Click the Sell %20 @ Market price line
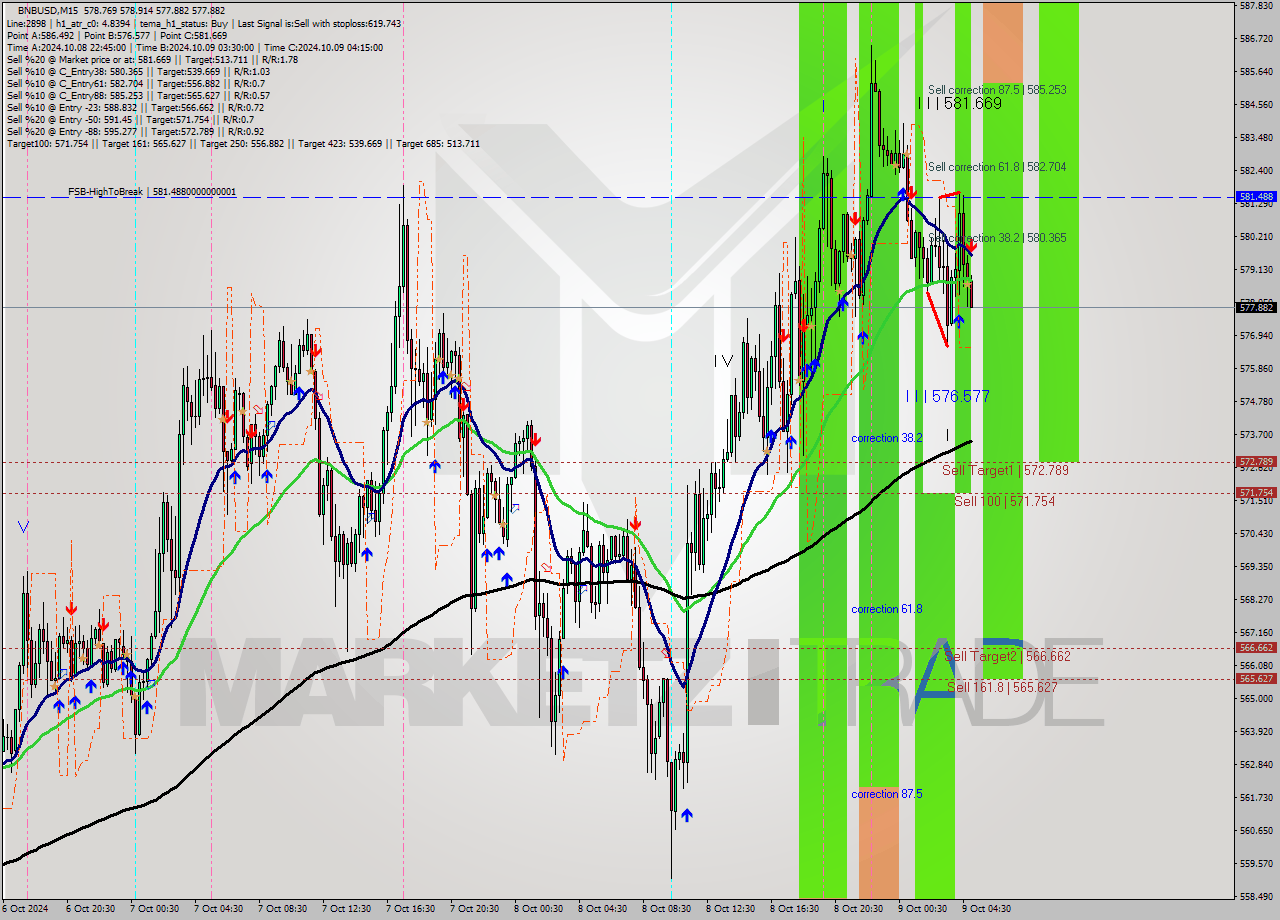Viewport: 1280px width, 920px height. click(x=152, y=59)
